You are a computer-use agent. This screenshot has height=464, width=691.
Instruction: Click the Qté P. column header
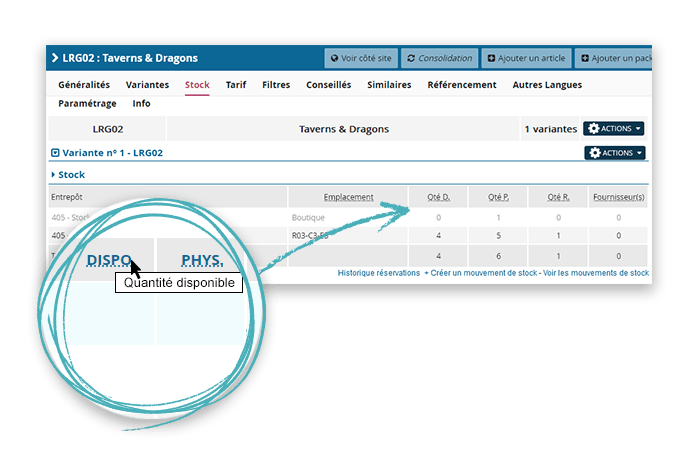pos(498,197)
